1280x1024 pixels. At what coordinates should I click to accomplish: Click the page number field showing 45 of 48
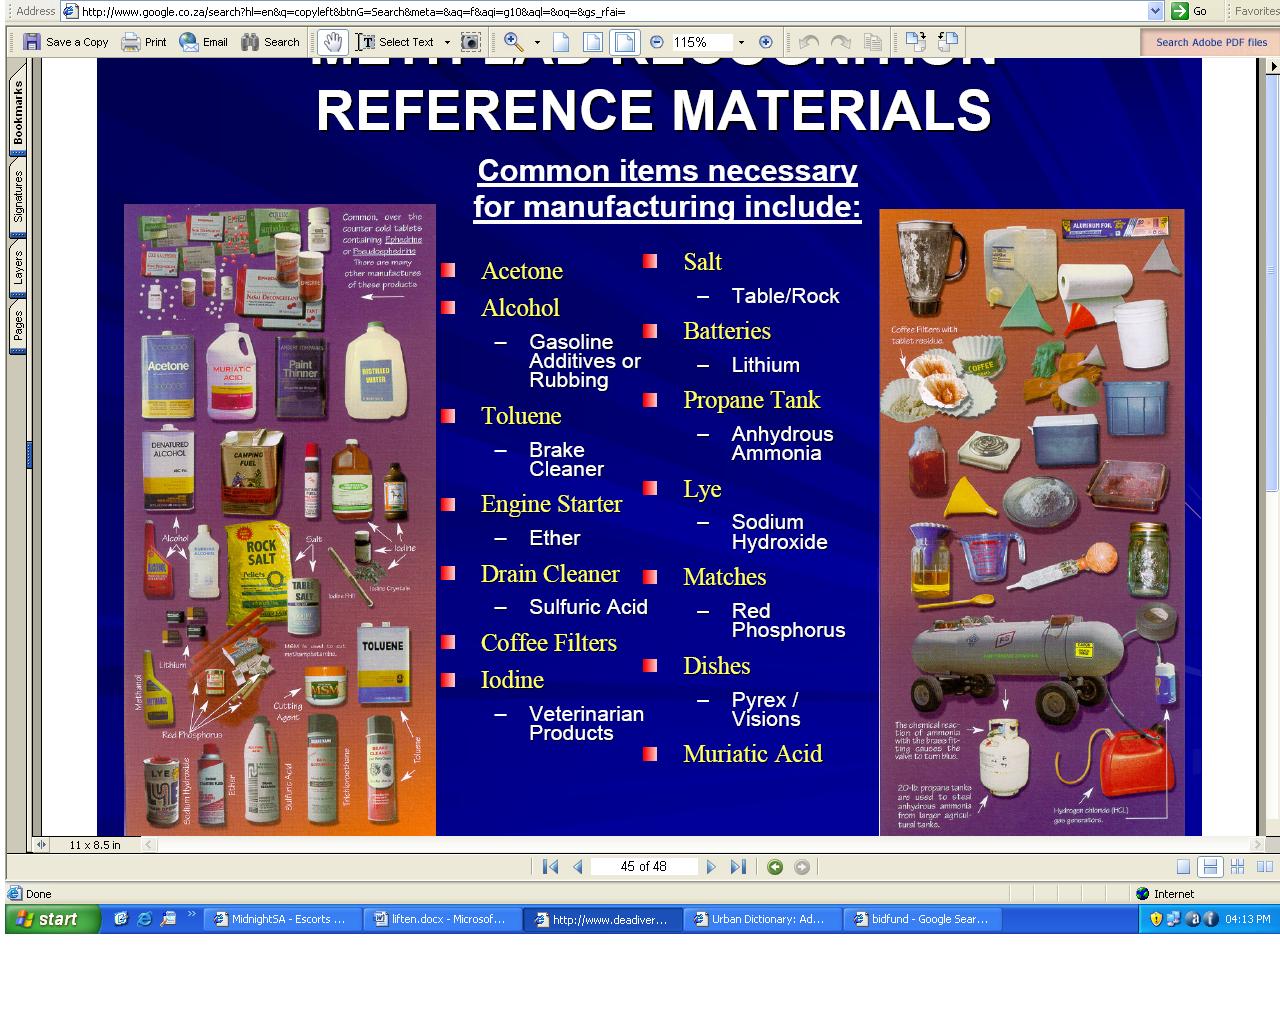(644, 866)
